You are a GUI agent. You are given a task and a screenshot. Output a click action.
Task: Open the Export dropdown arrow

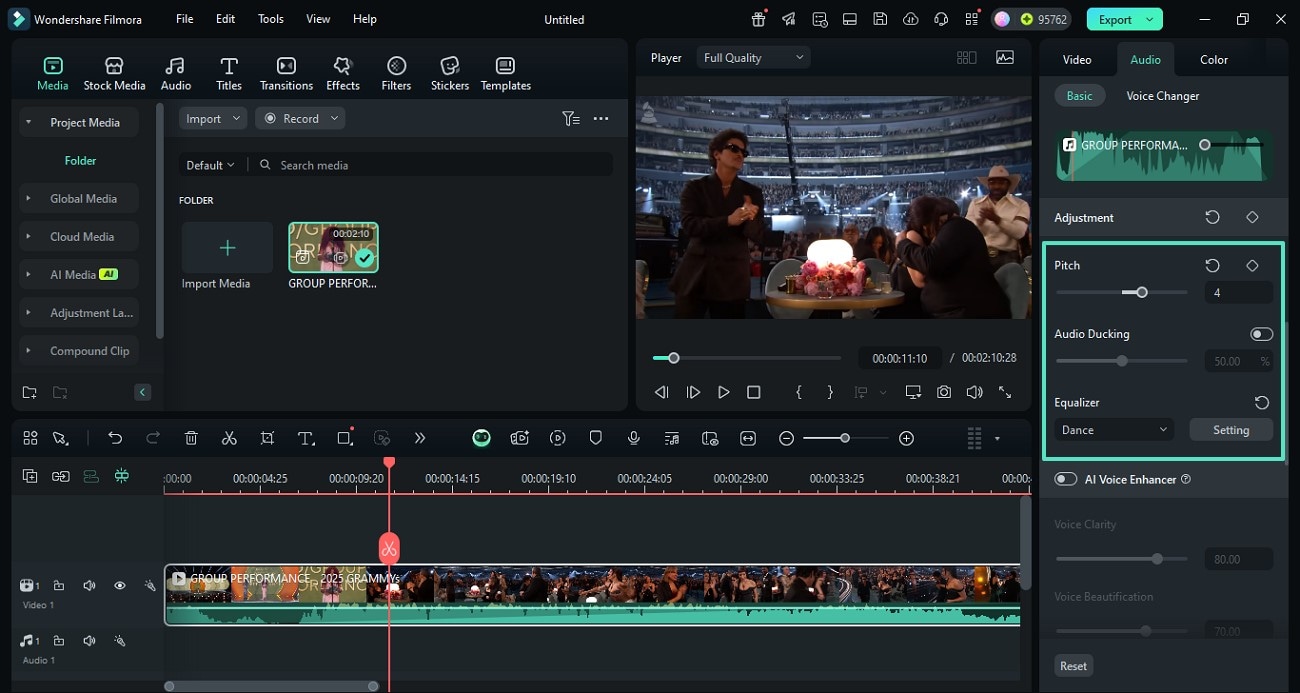tap(1151, 19)
